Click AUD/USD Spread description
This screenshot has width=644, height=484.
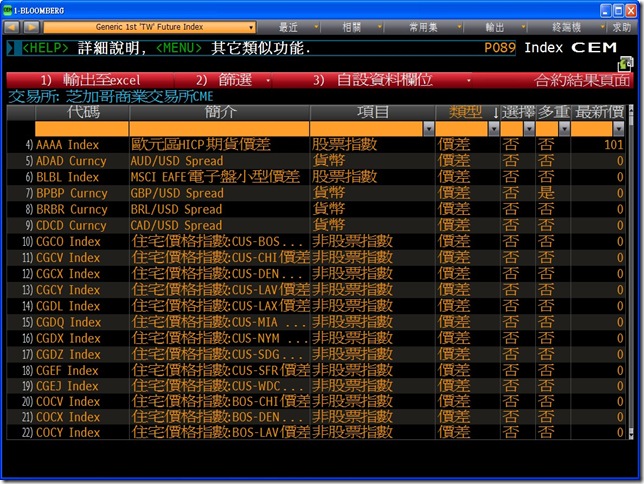pyautogui.click(x=177, y=161)
